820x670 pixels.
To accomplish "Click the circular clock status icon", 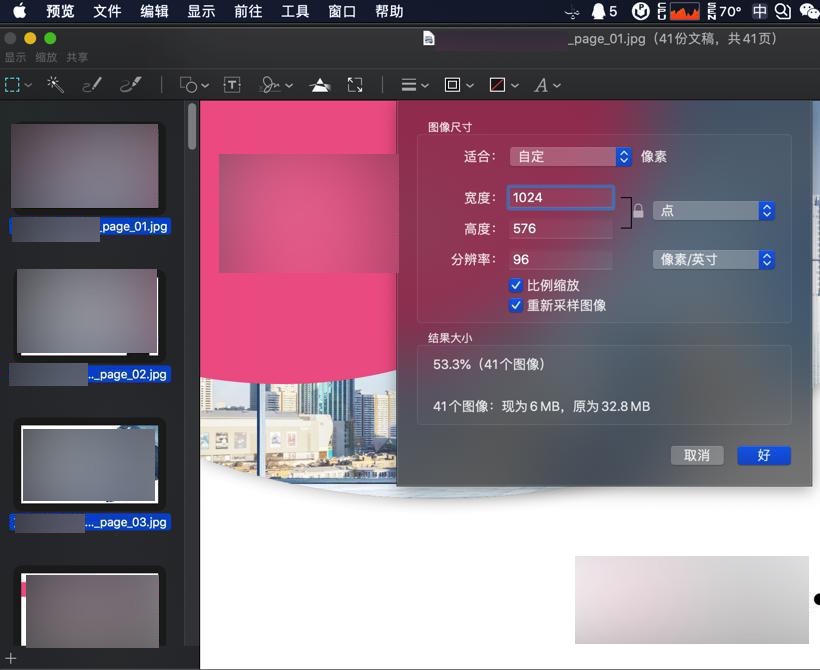I will (641, 11).
